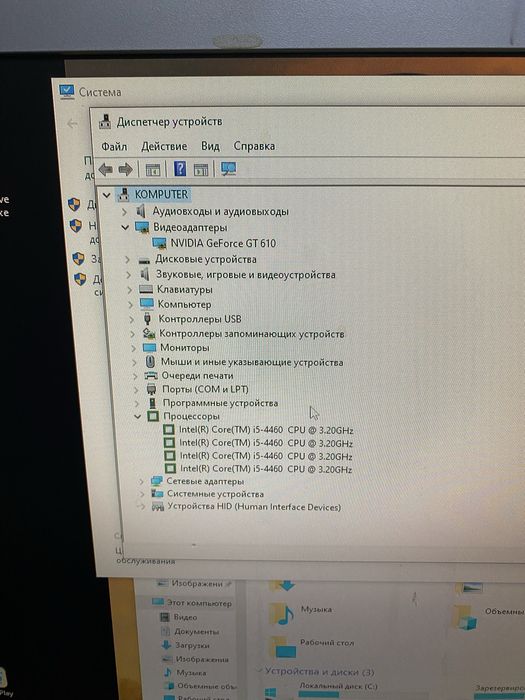Expand Устройства HID category
525x700 pixels.
tap(141, 507)
